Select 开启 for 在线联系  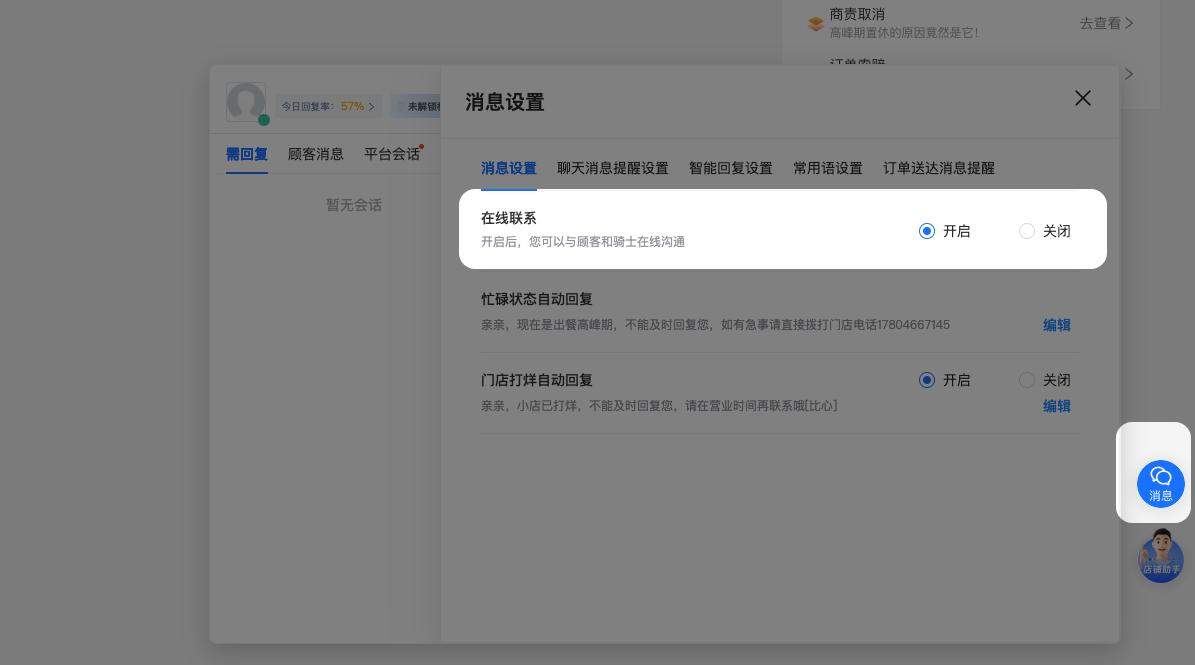pyautogui.click(x=927, y=231)
